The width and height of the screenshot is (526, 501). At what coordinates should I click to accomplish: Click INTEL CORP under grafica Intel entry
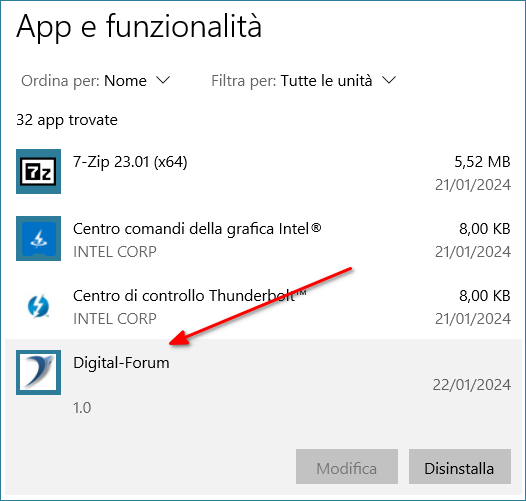click(115, 252)
